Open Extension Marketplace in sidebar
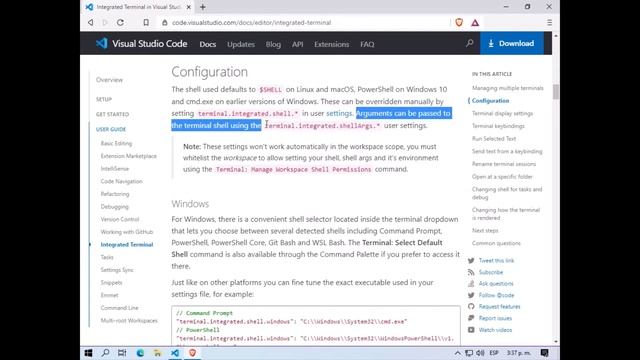The height and width of the screenshot is (360, 640). 129,156
